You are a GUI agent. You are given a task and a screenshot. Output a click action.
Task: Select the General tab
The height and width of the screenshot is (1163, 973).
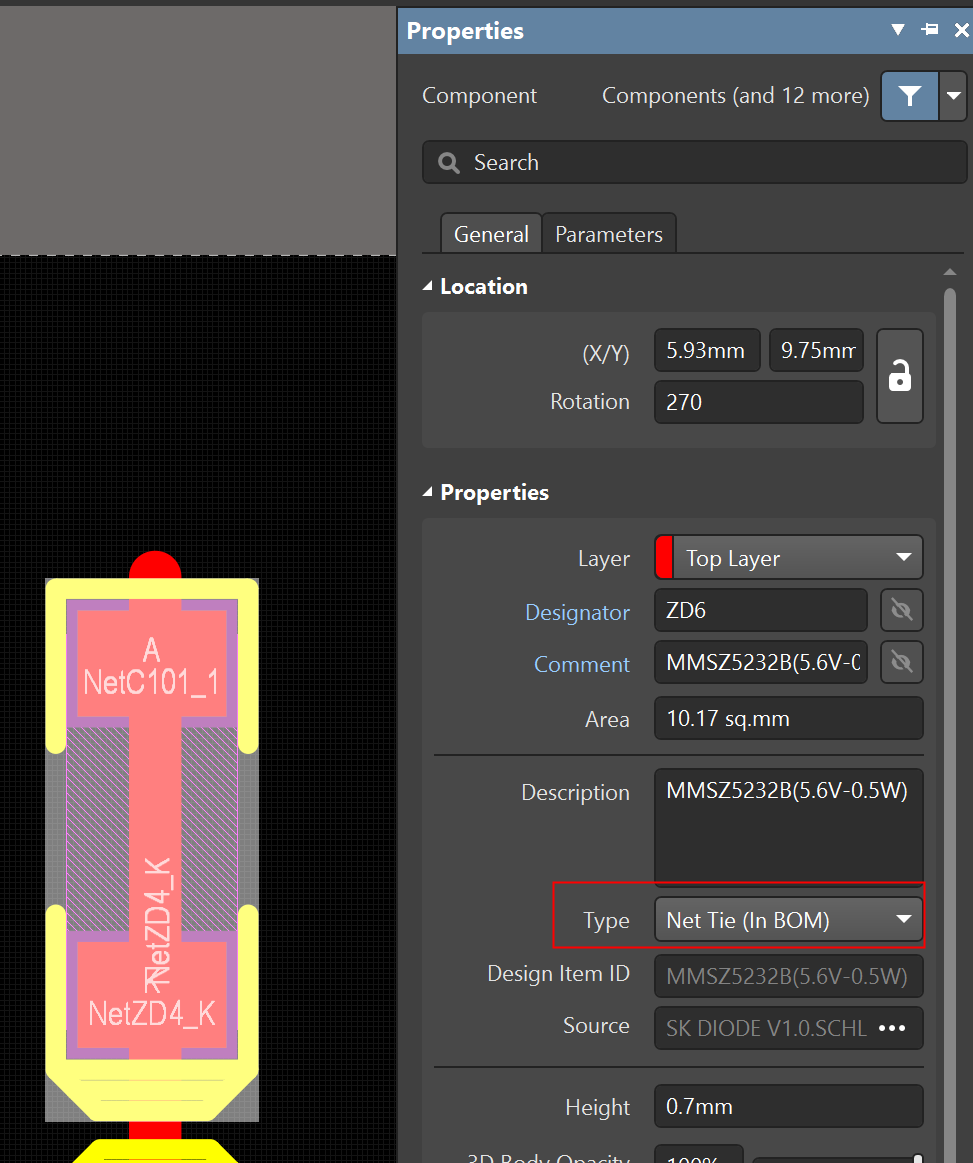(491, 234)
